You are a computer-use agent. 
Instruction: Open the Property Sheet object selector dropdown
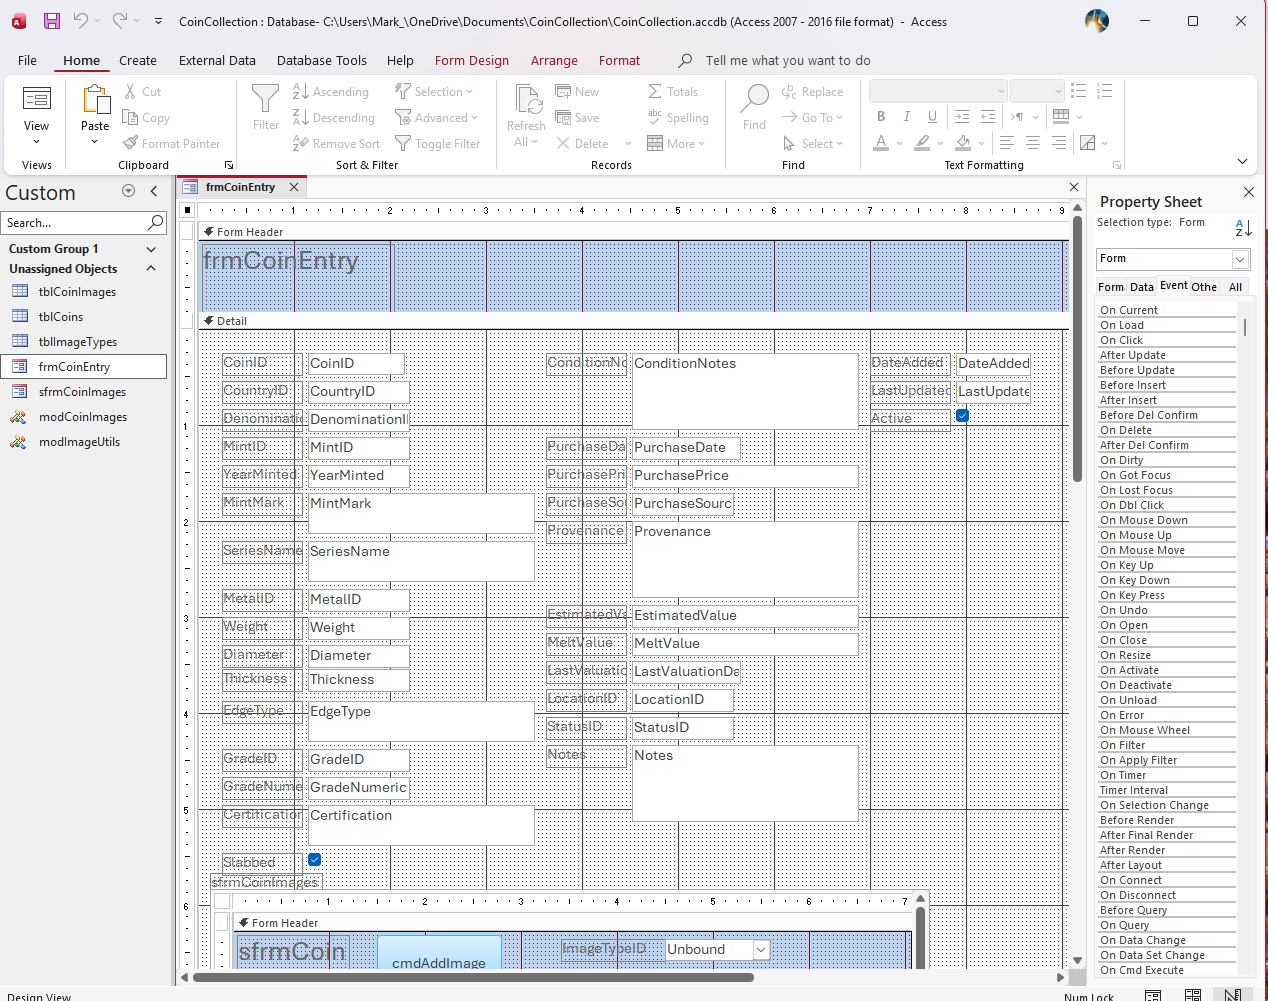(1240, 259)
